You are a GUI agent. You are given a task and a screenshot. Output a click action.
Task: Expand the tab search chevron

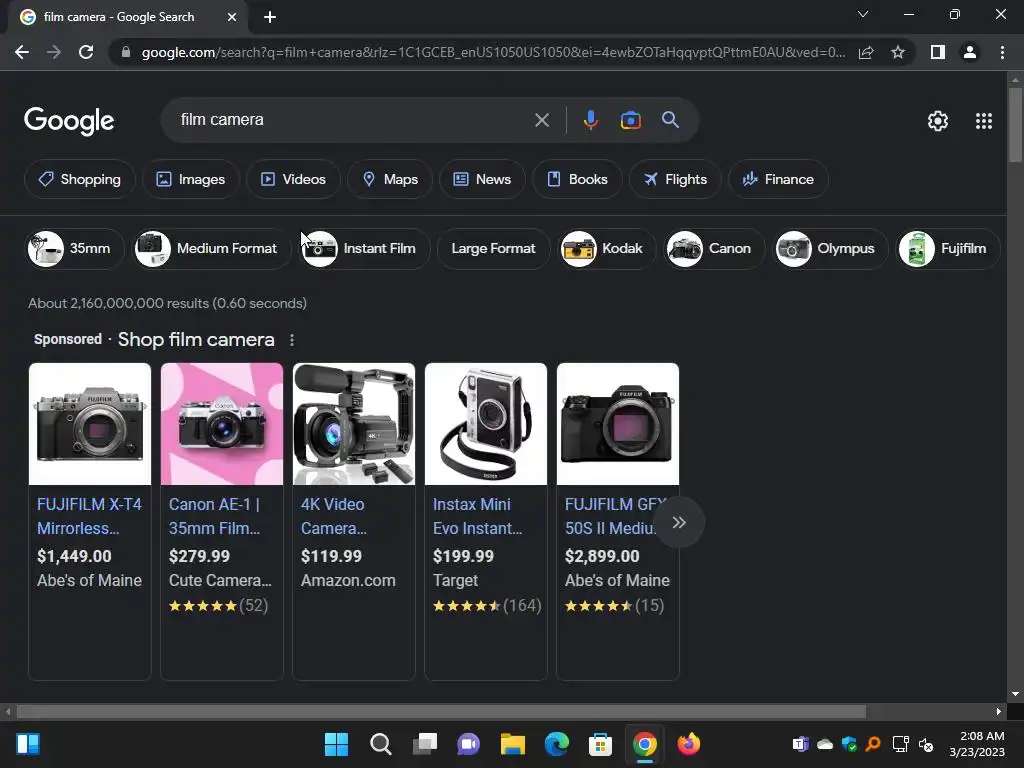point(863,14)
